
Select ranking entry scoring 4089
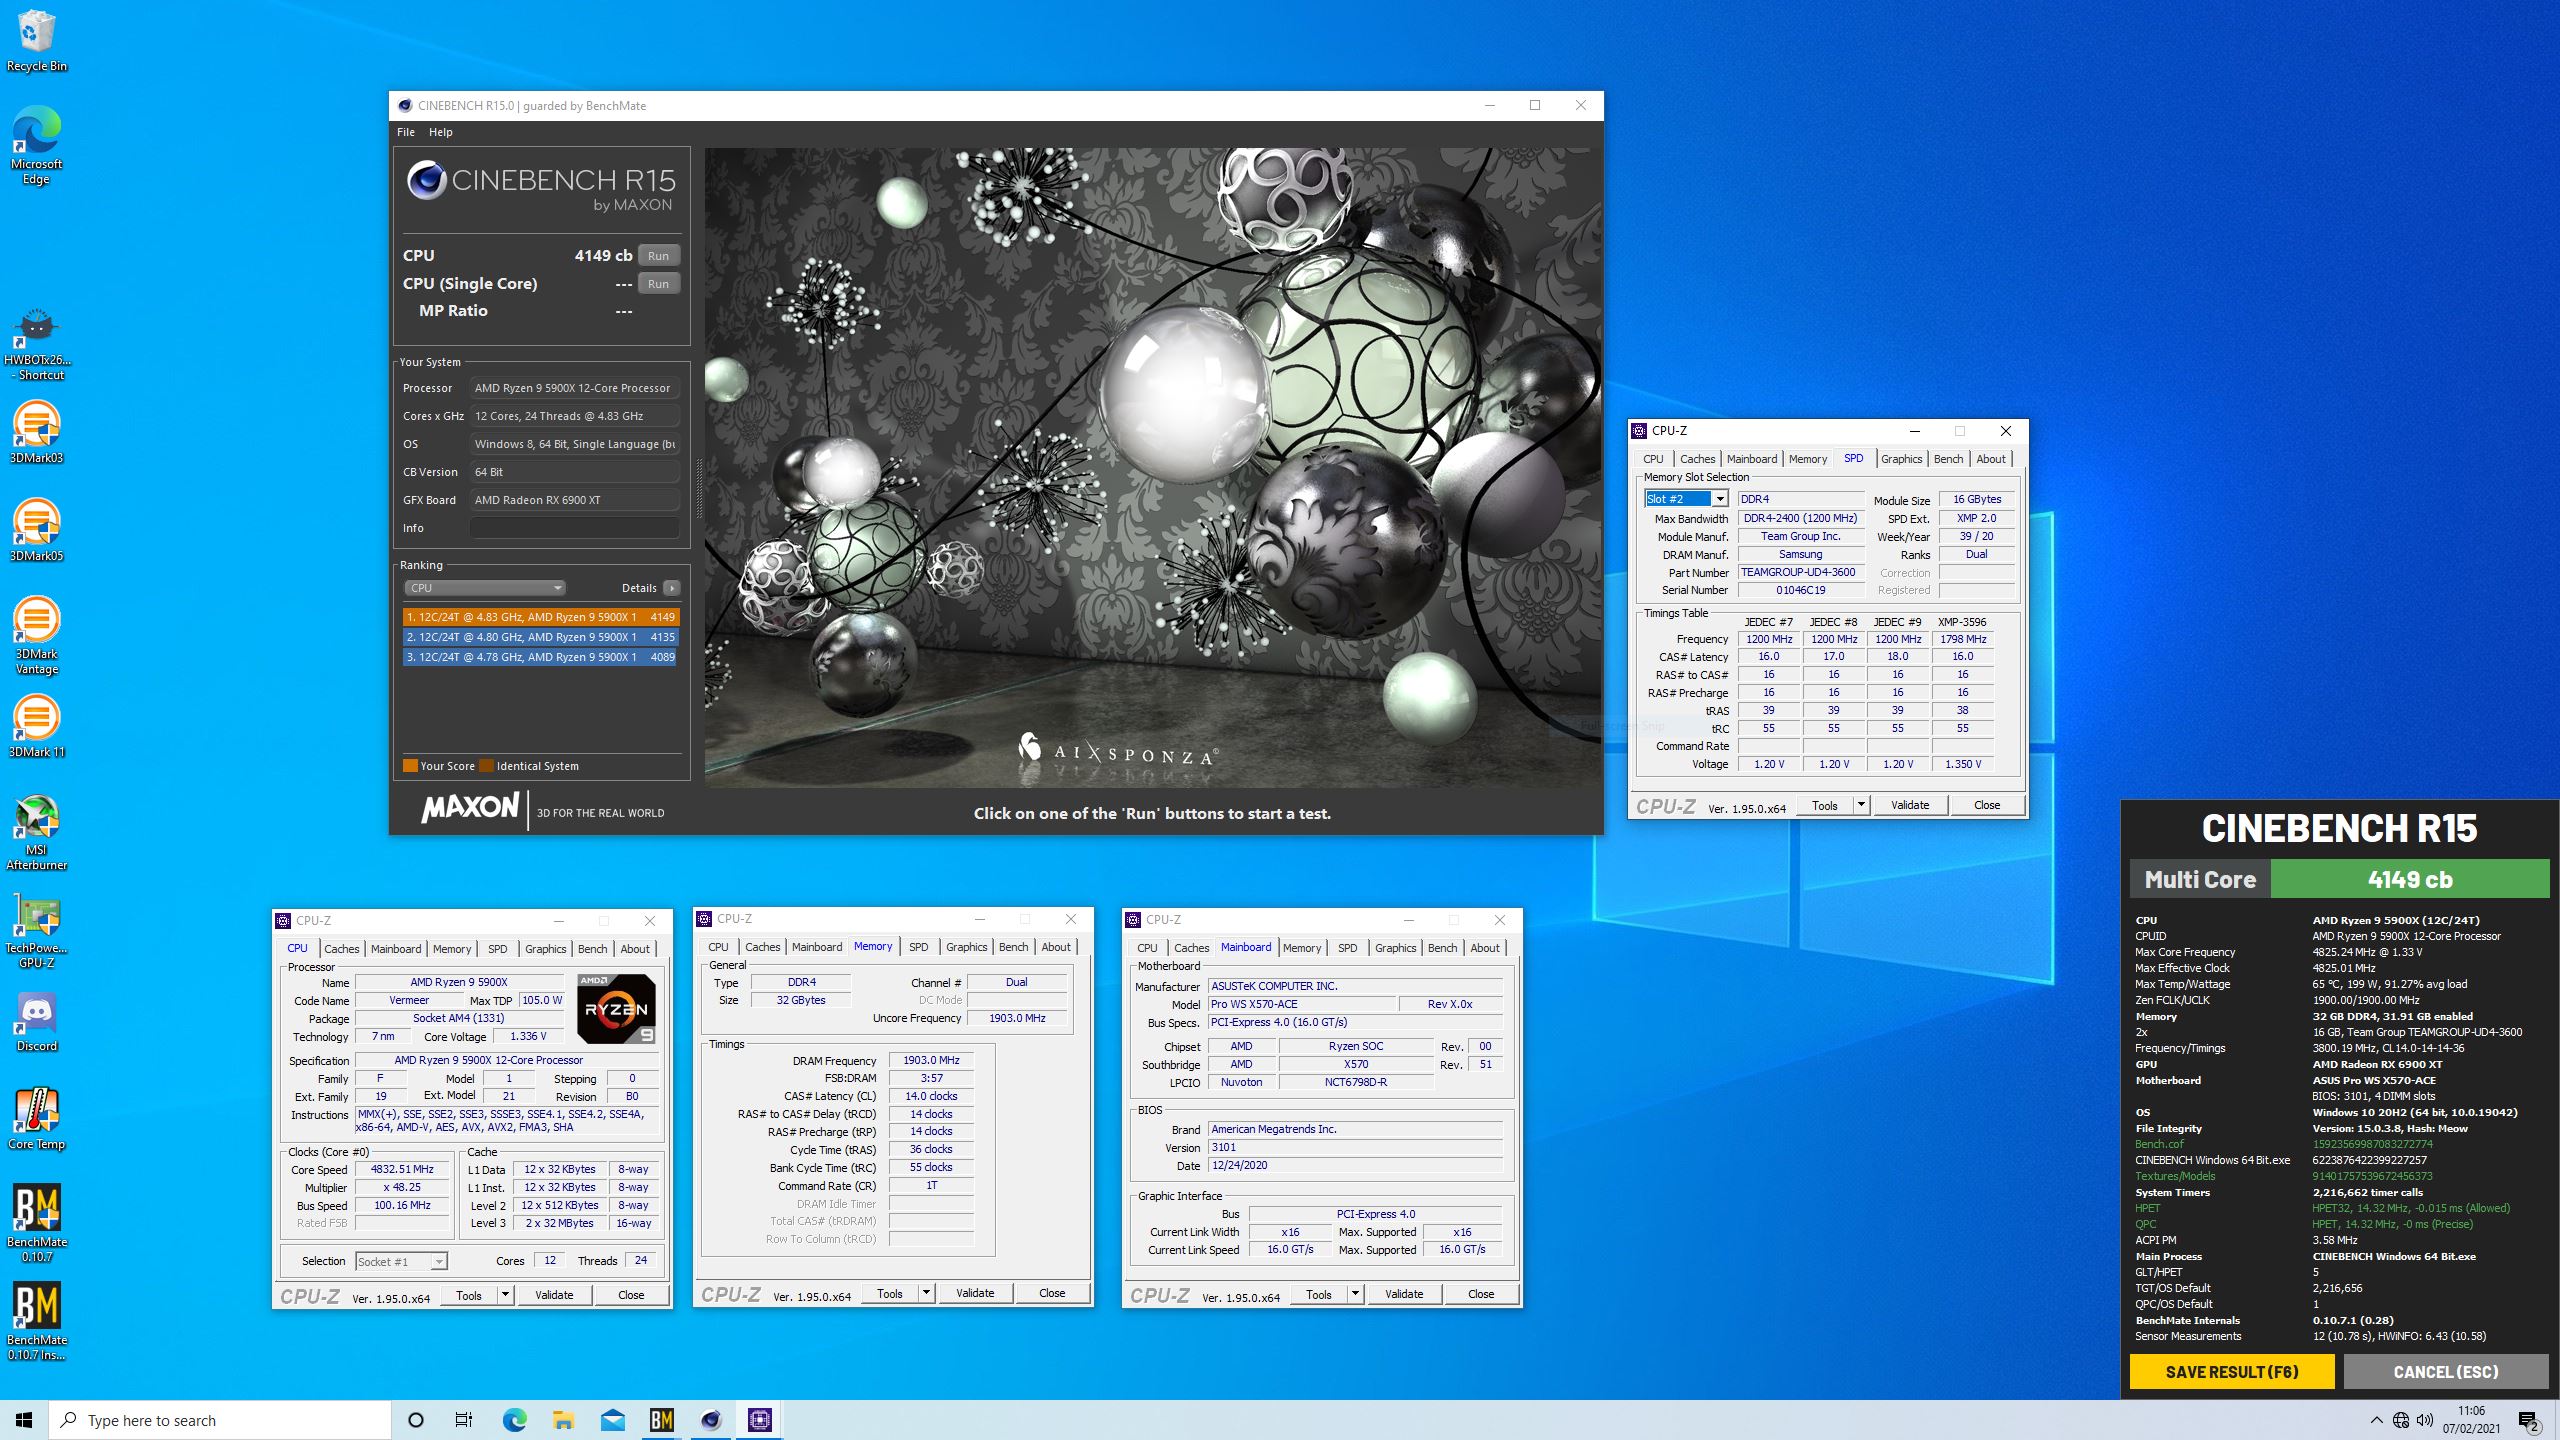click(x=540, y=657)
